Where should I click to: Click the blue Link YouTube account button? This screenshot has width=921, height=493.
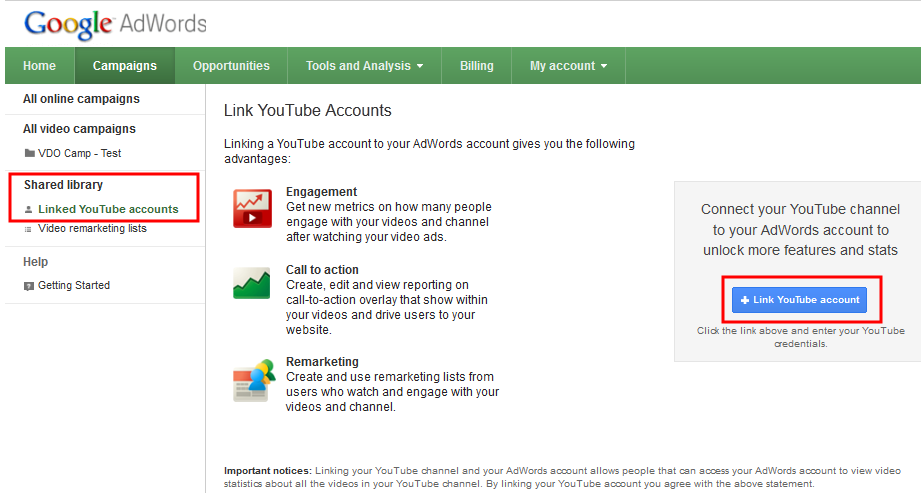click(799, 300)
